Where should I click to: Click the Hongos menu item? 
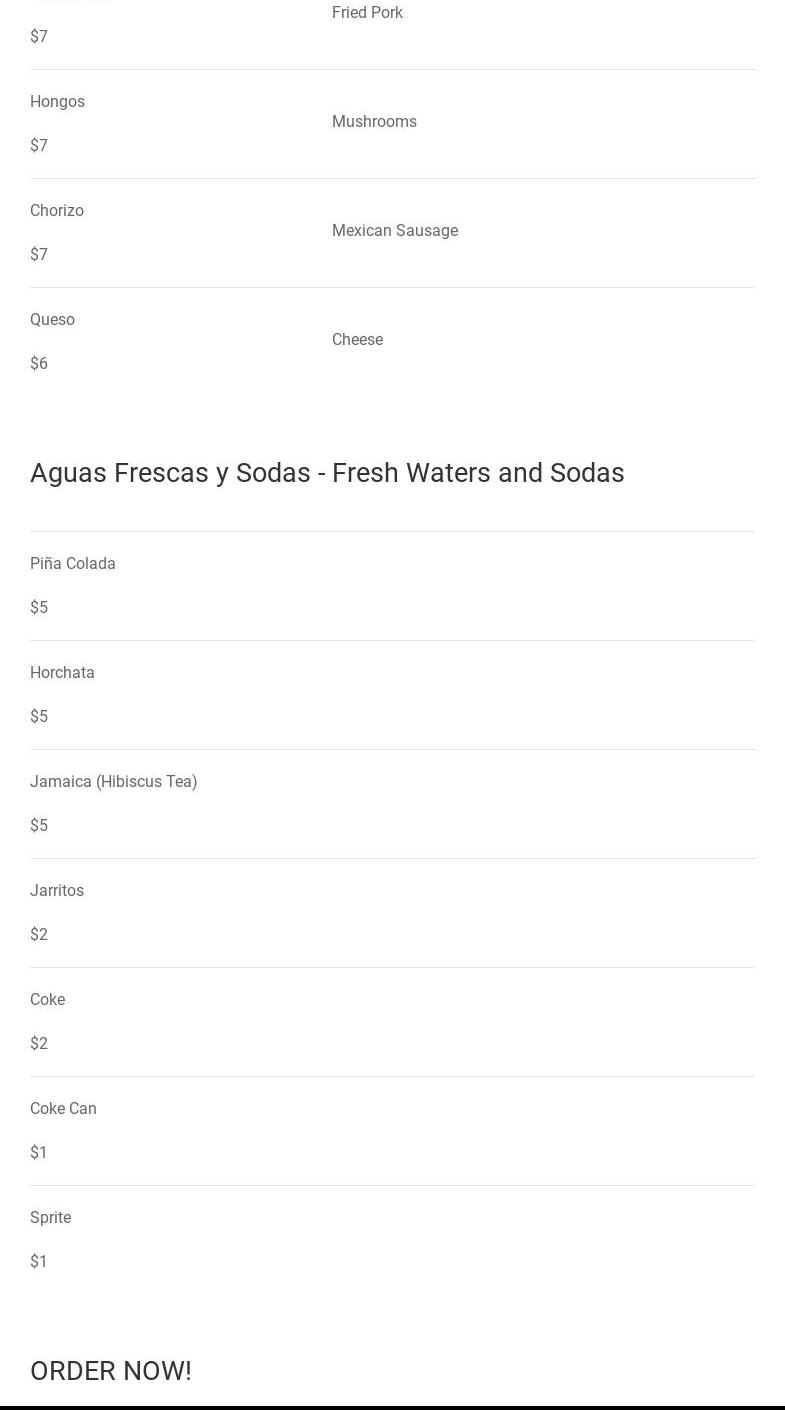[x=57, y=102]
